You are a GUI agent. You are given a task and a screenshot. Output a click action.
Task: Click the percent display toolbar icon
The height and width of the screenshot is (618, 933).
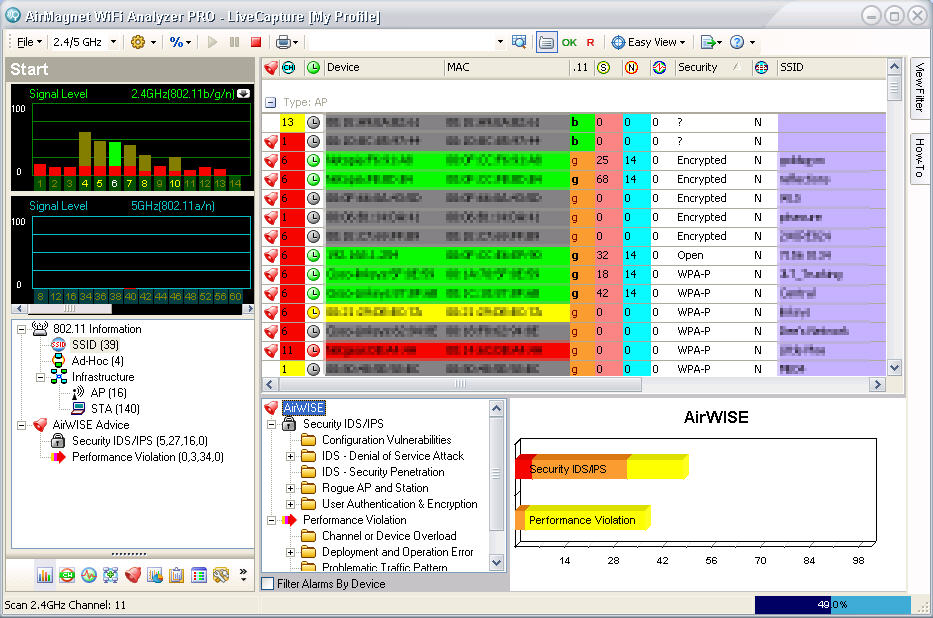click(176, 42)
